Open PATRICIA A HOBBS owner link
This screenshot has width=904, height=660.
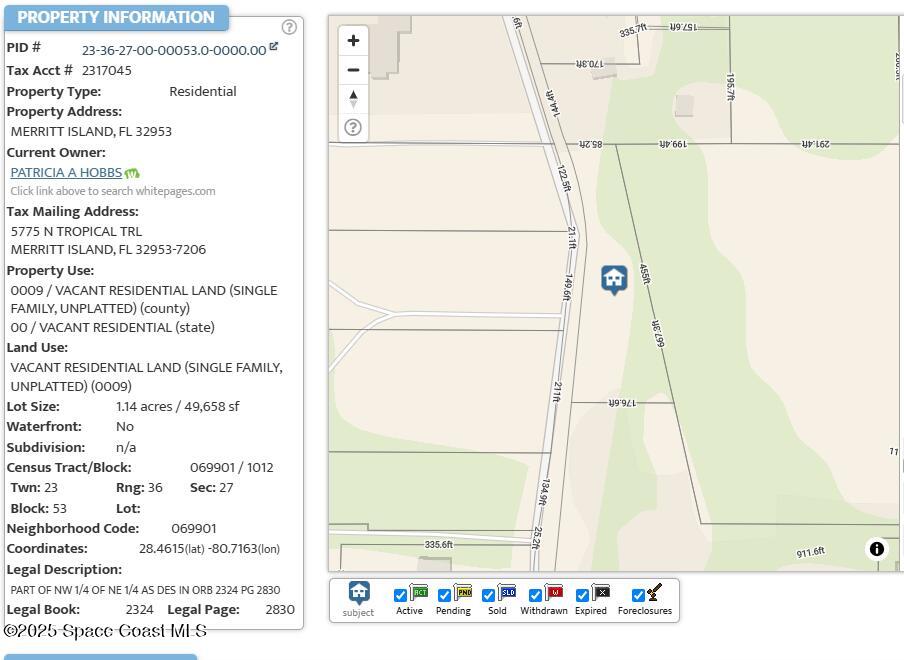click(x=66, y=172)
